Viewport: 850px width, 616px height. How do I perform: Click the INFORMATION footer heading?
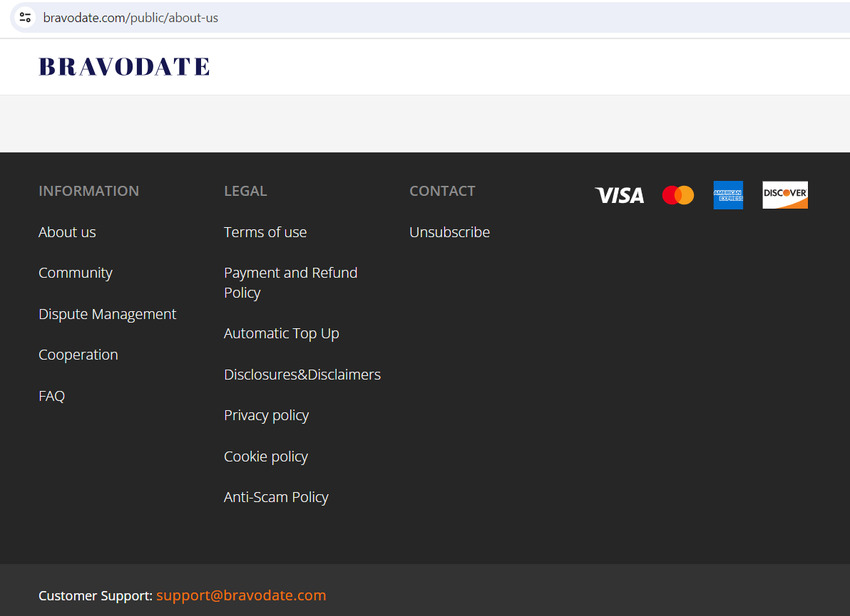click(x=89, y=191)
